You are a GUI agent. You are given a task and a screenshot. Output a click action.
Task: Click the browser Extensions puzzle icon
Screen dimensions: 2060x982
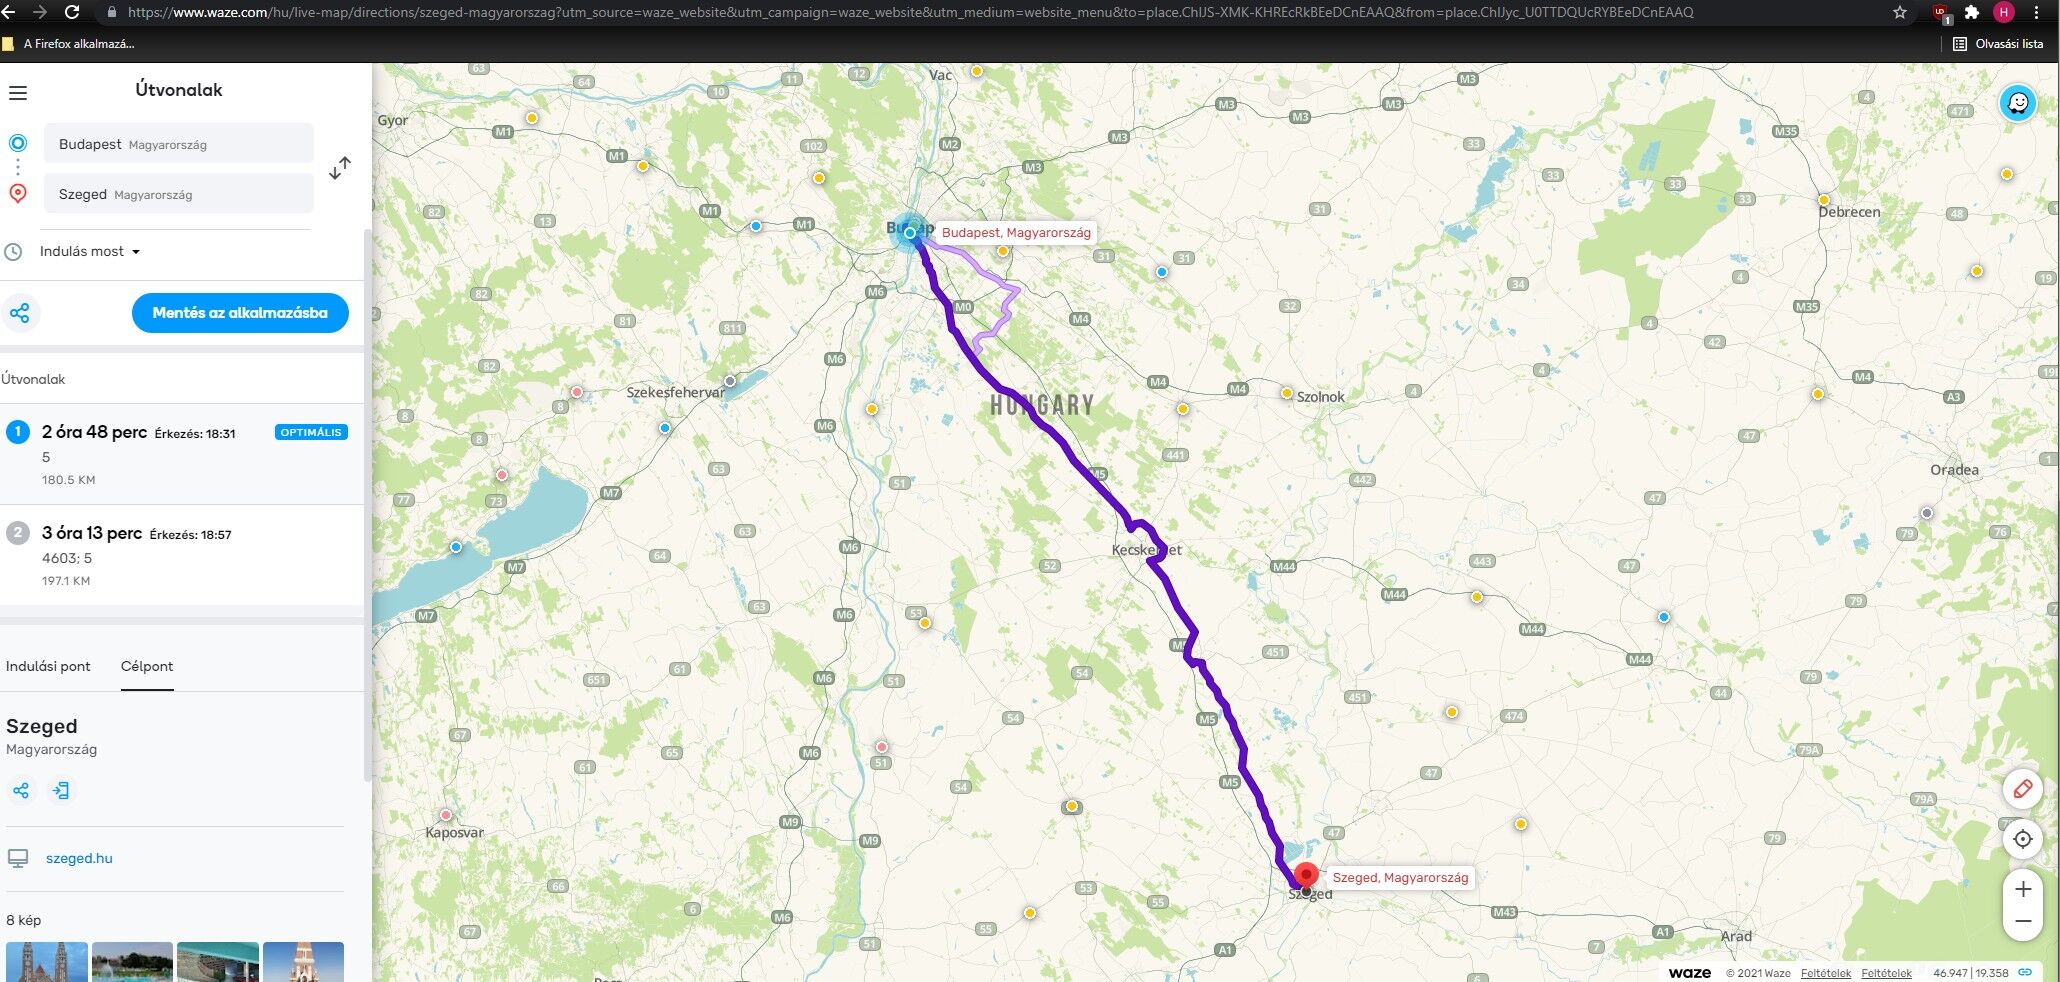pos(1971,12)
